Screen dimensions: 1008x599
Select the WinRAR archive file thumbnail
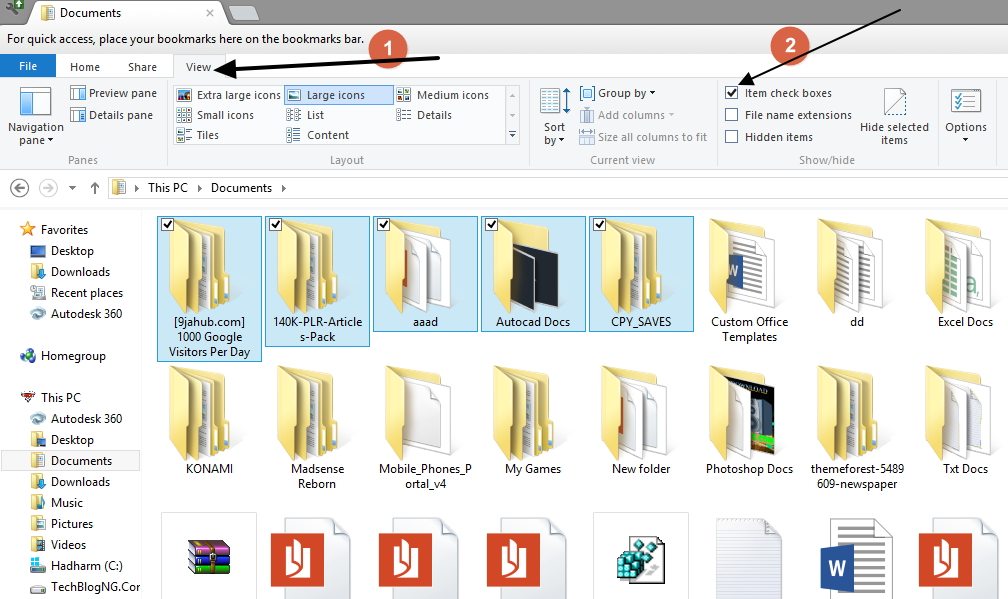tap(209, 557)
